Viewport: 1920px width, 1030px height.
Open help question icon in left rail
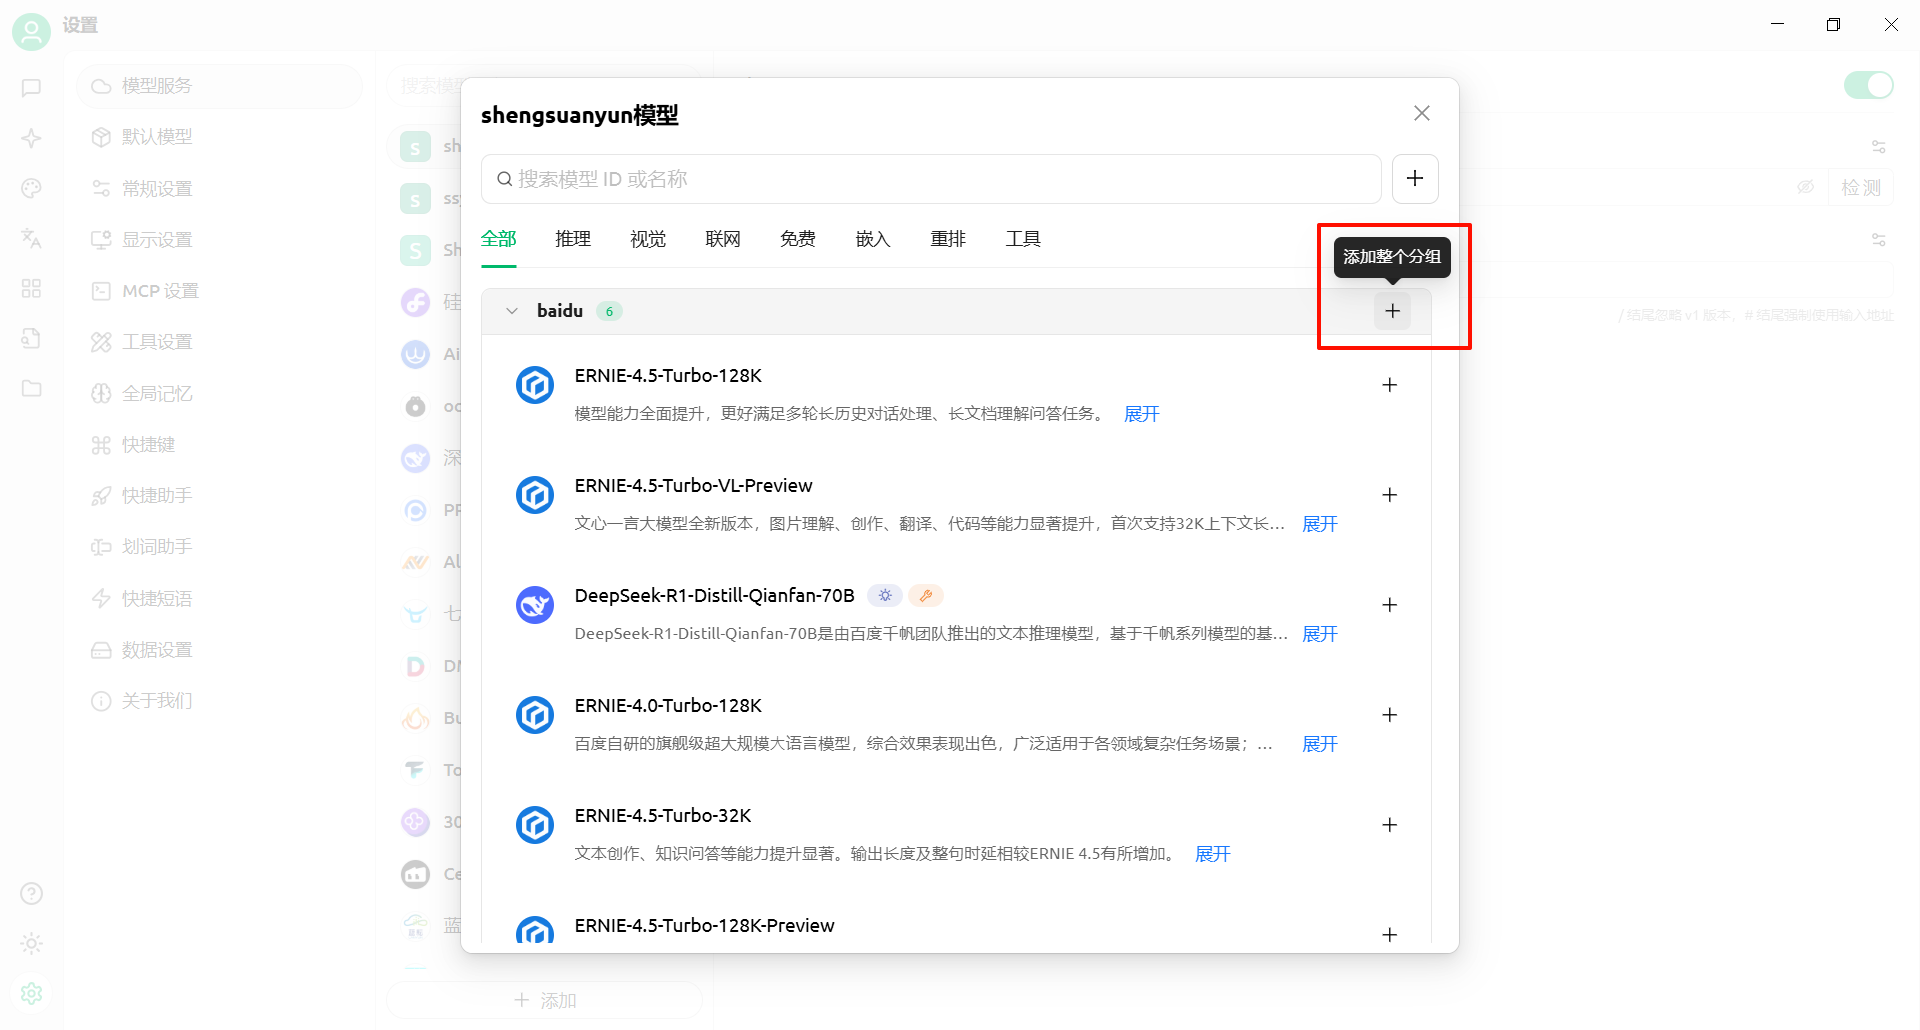pyautogui.click(x=31, y=893)
